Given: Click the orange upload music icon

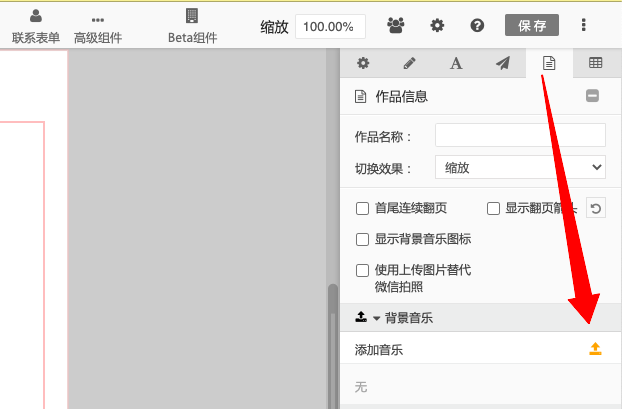Looking at the screenshot, I should [x=595, y=349].
